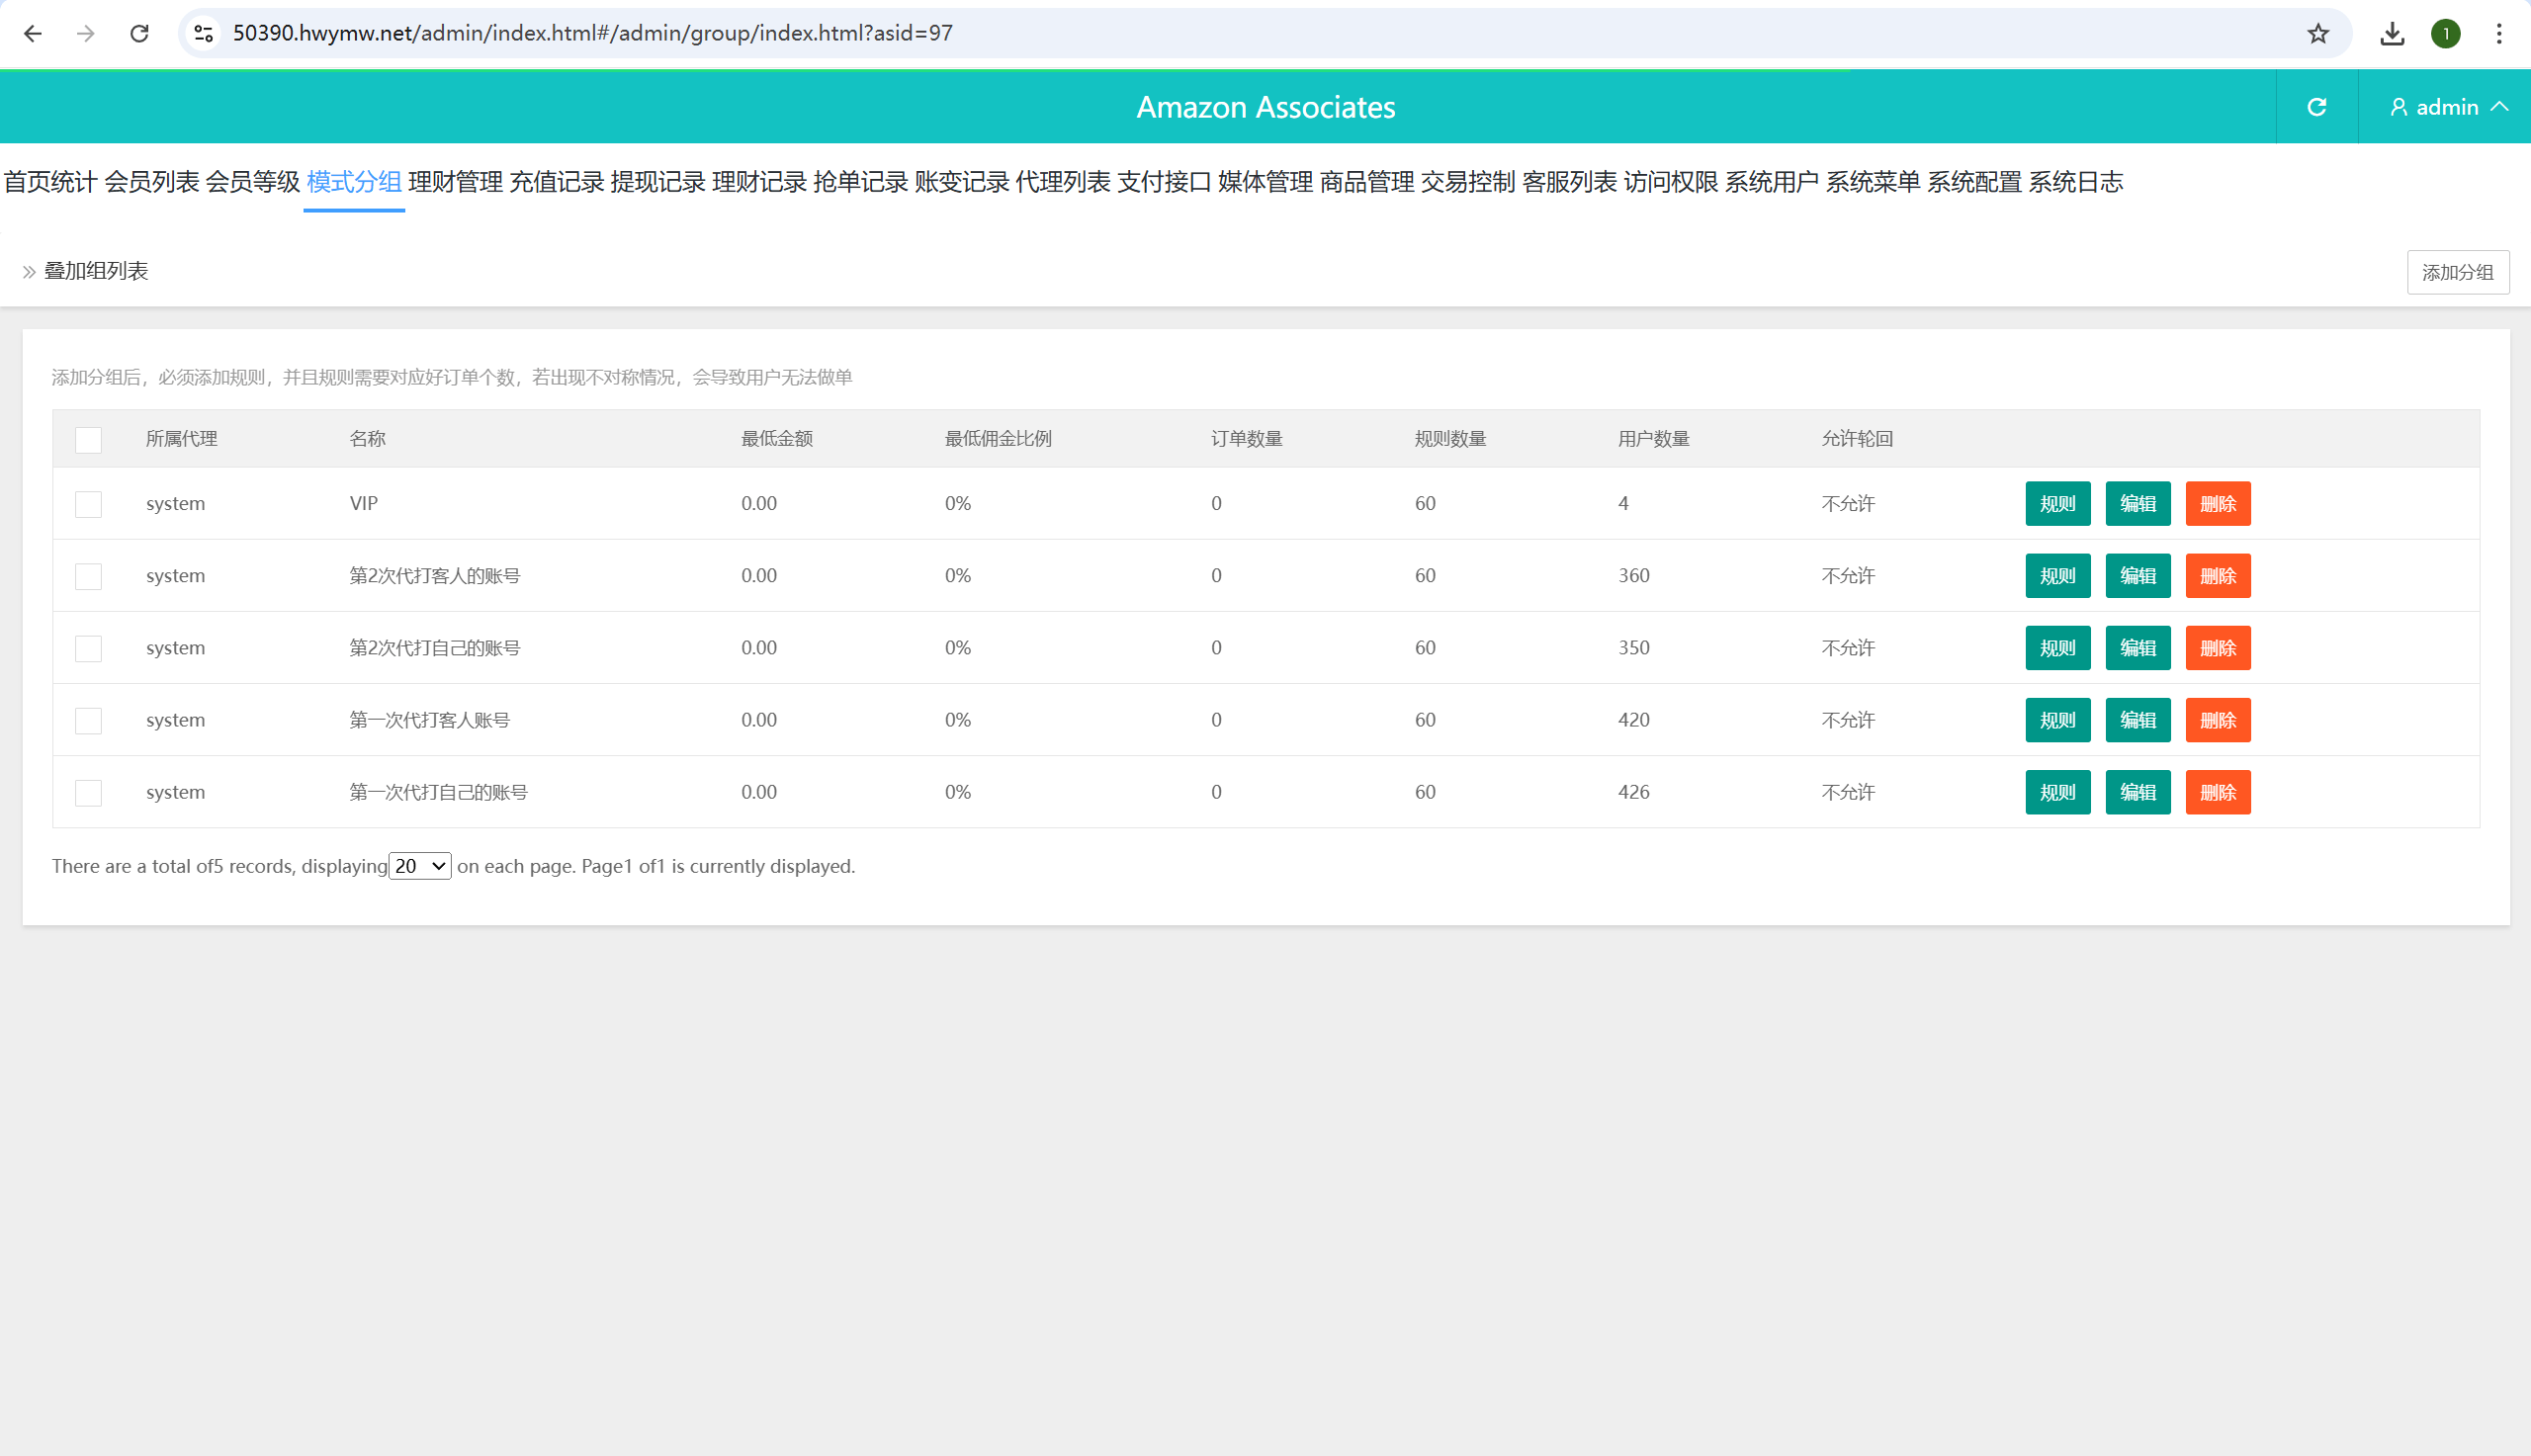Click the header refresh icon
This screenshot has height=1456, width=2531.
tap(2316, 107)
